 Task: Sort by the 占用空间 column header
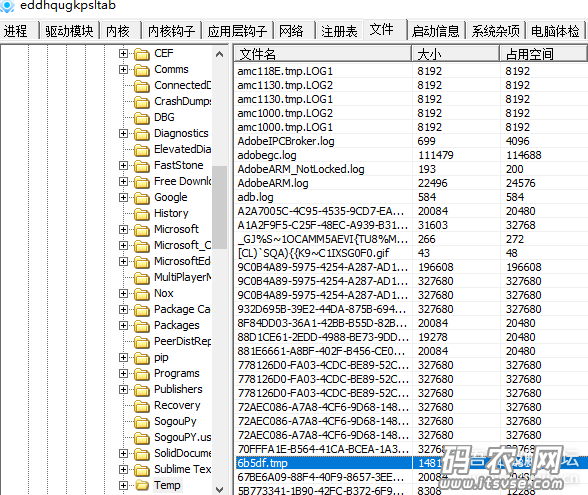click(x=543, y=54)
